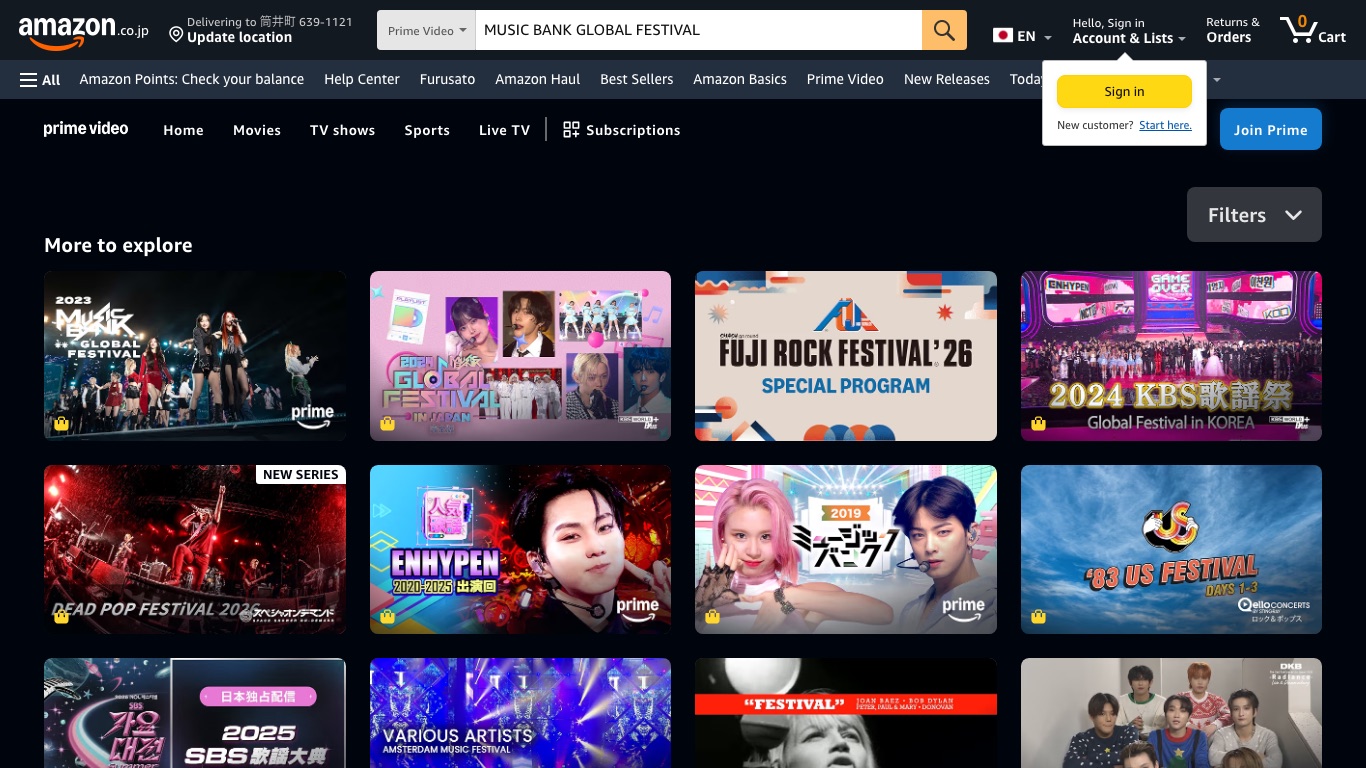
Task: Open the Furusato link
Action: point(447,79)
